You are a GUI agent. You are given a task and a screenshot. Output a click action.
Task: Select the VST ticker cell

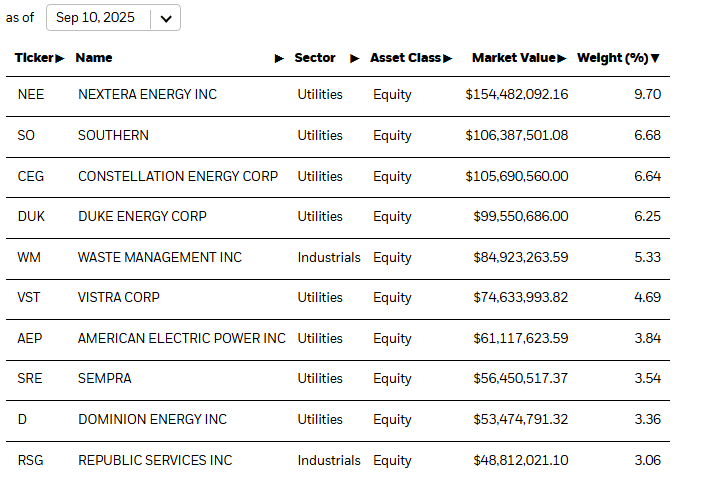pyautogui.click(x=31, y=297)
